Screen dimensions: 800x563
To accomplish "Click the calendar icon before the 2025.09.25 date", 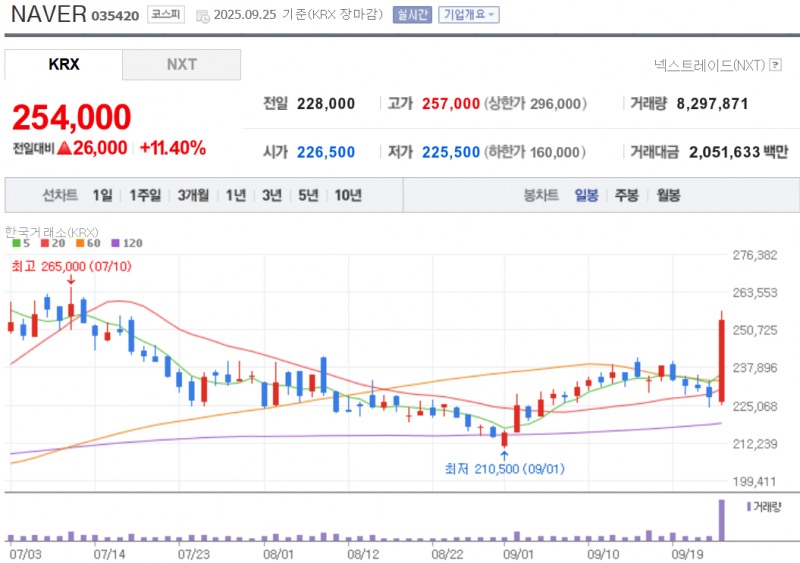I will point(203,16).
